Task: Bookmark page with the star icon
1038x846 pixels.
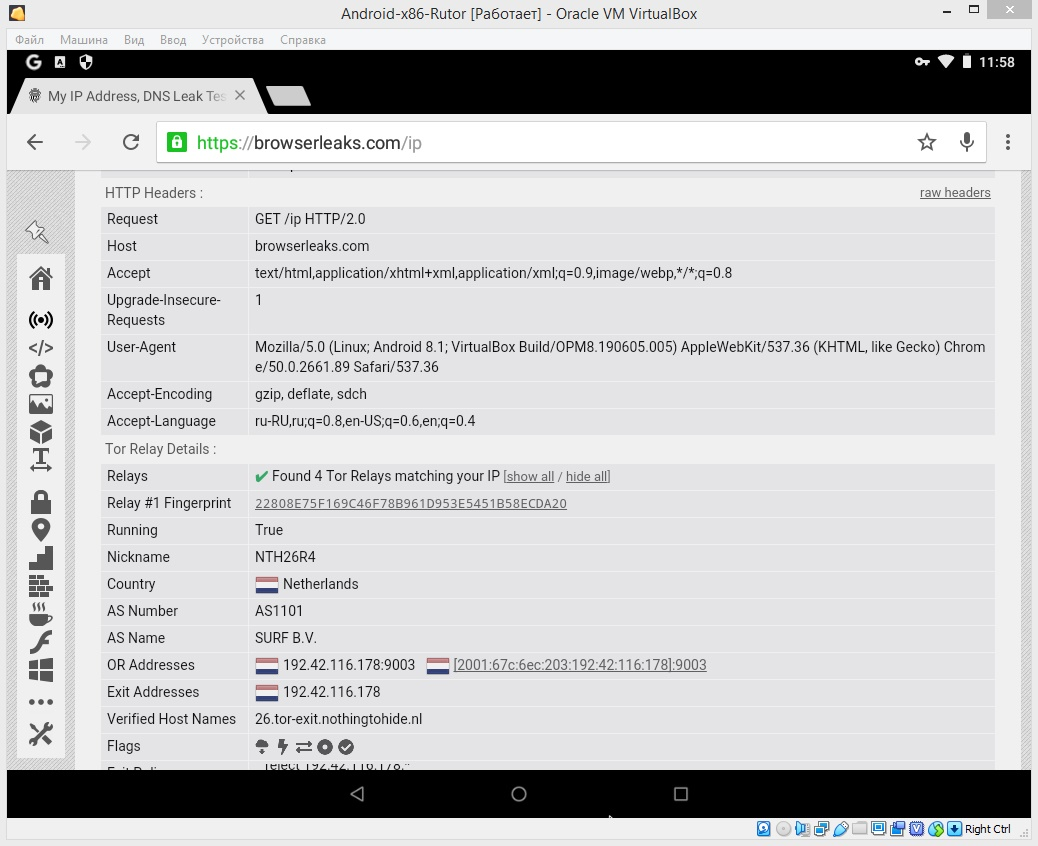Action: pos(927,142)
